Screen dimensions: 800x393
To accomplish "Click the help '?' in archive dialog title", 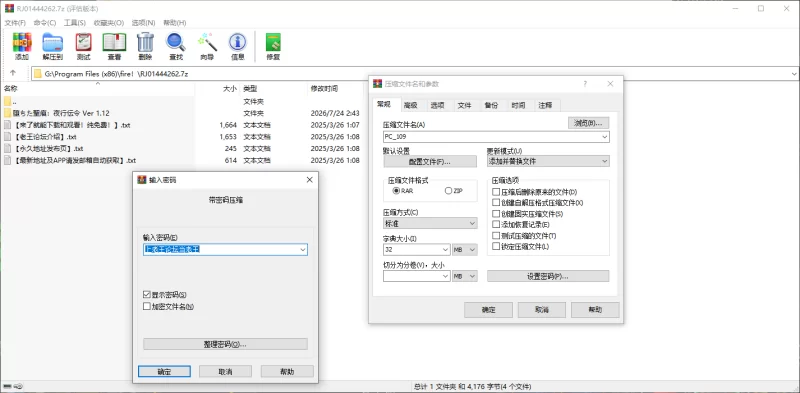I will 585,84.
